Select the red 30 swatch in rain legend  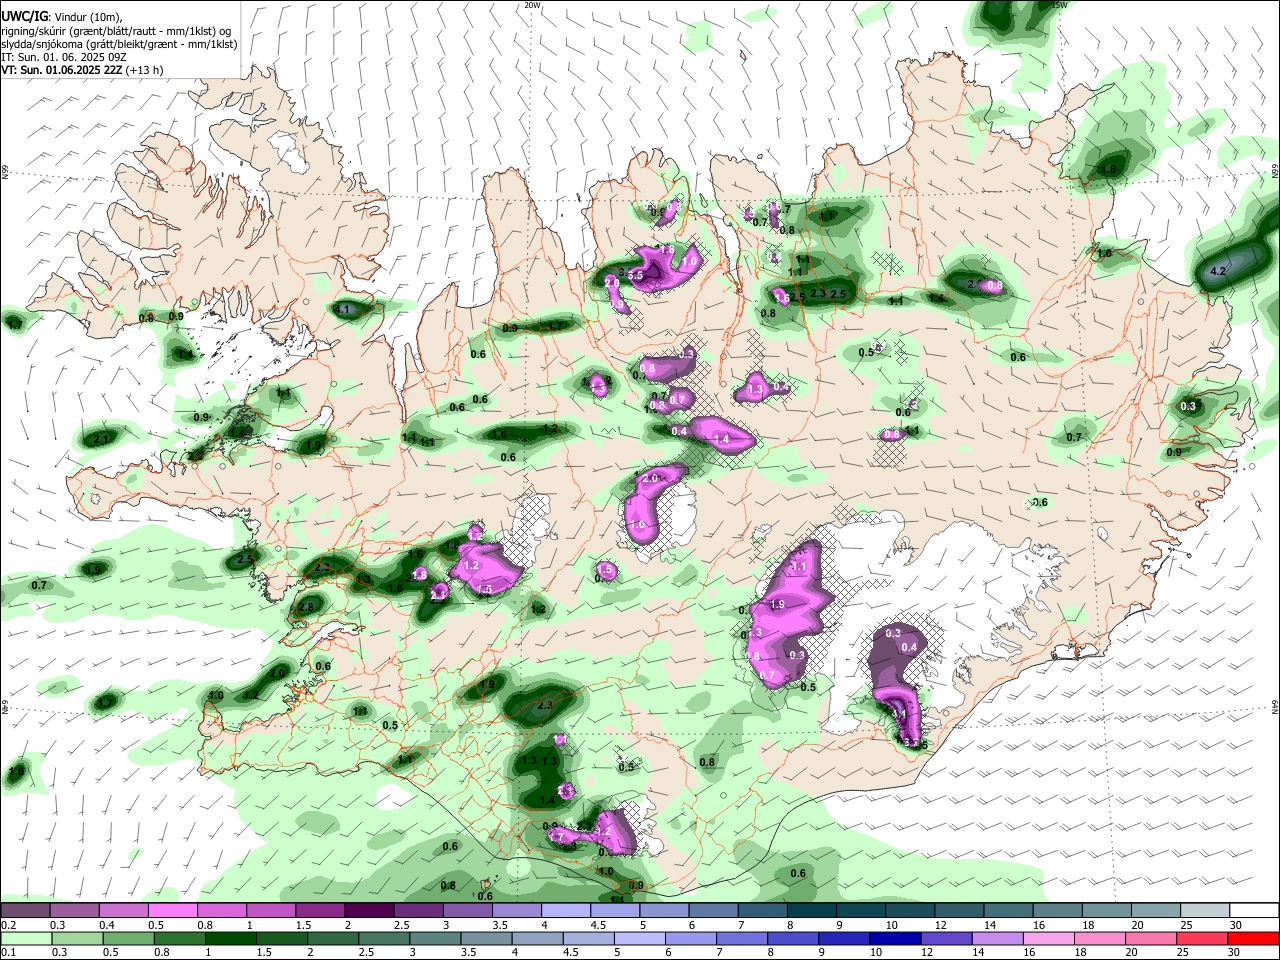(x=1254, y=939)
